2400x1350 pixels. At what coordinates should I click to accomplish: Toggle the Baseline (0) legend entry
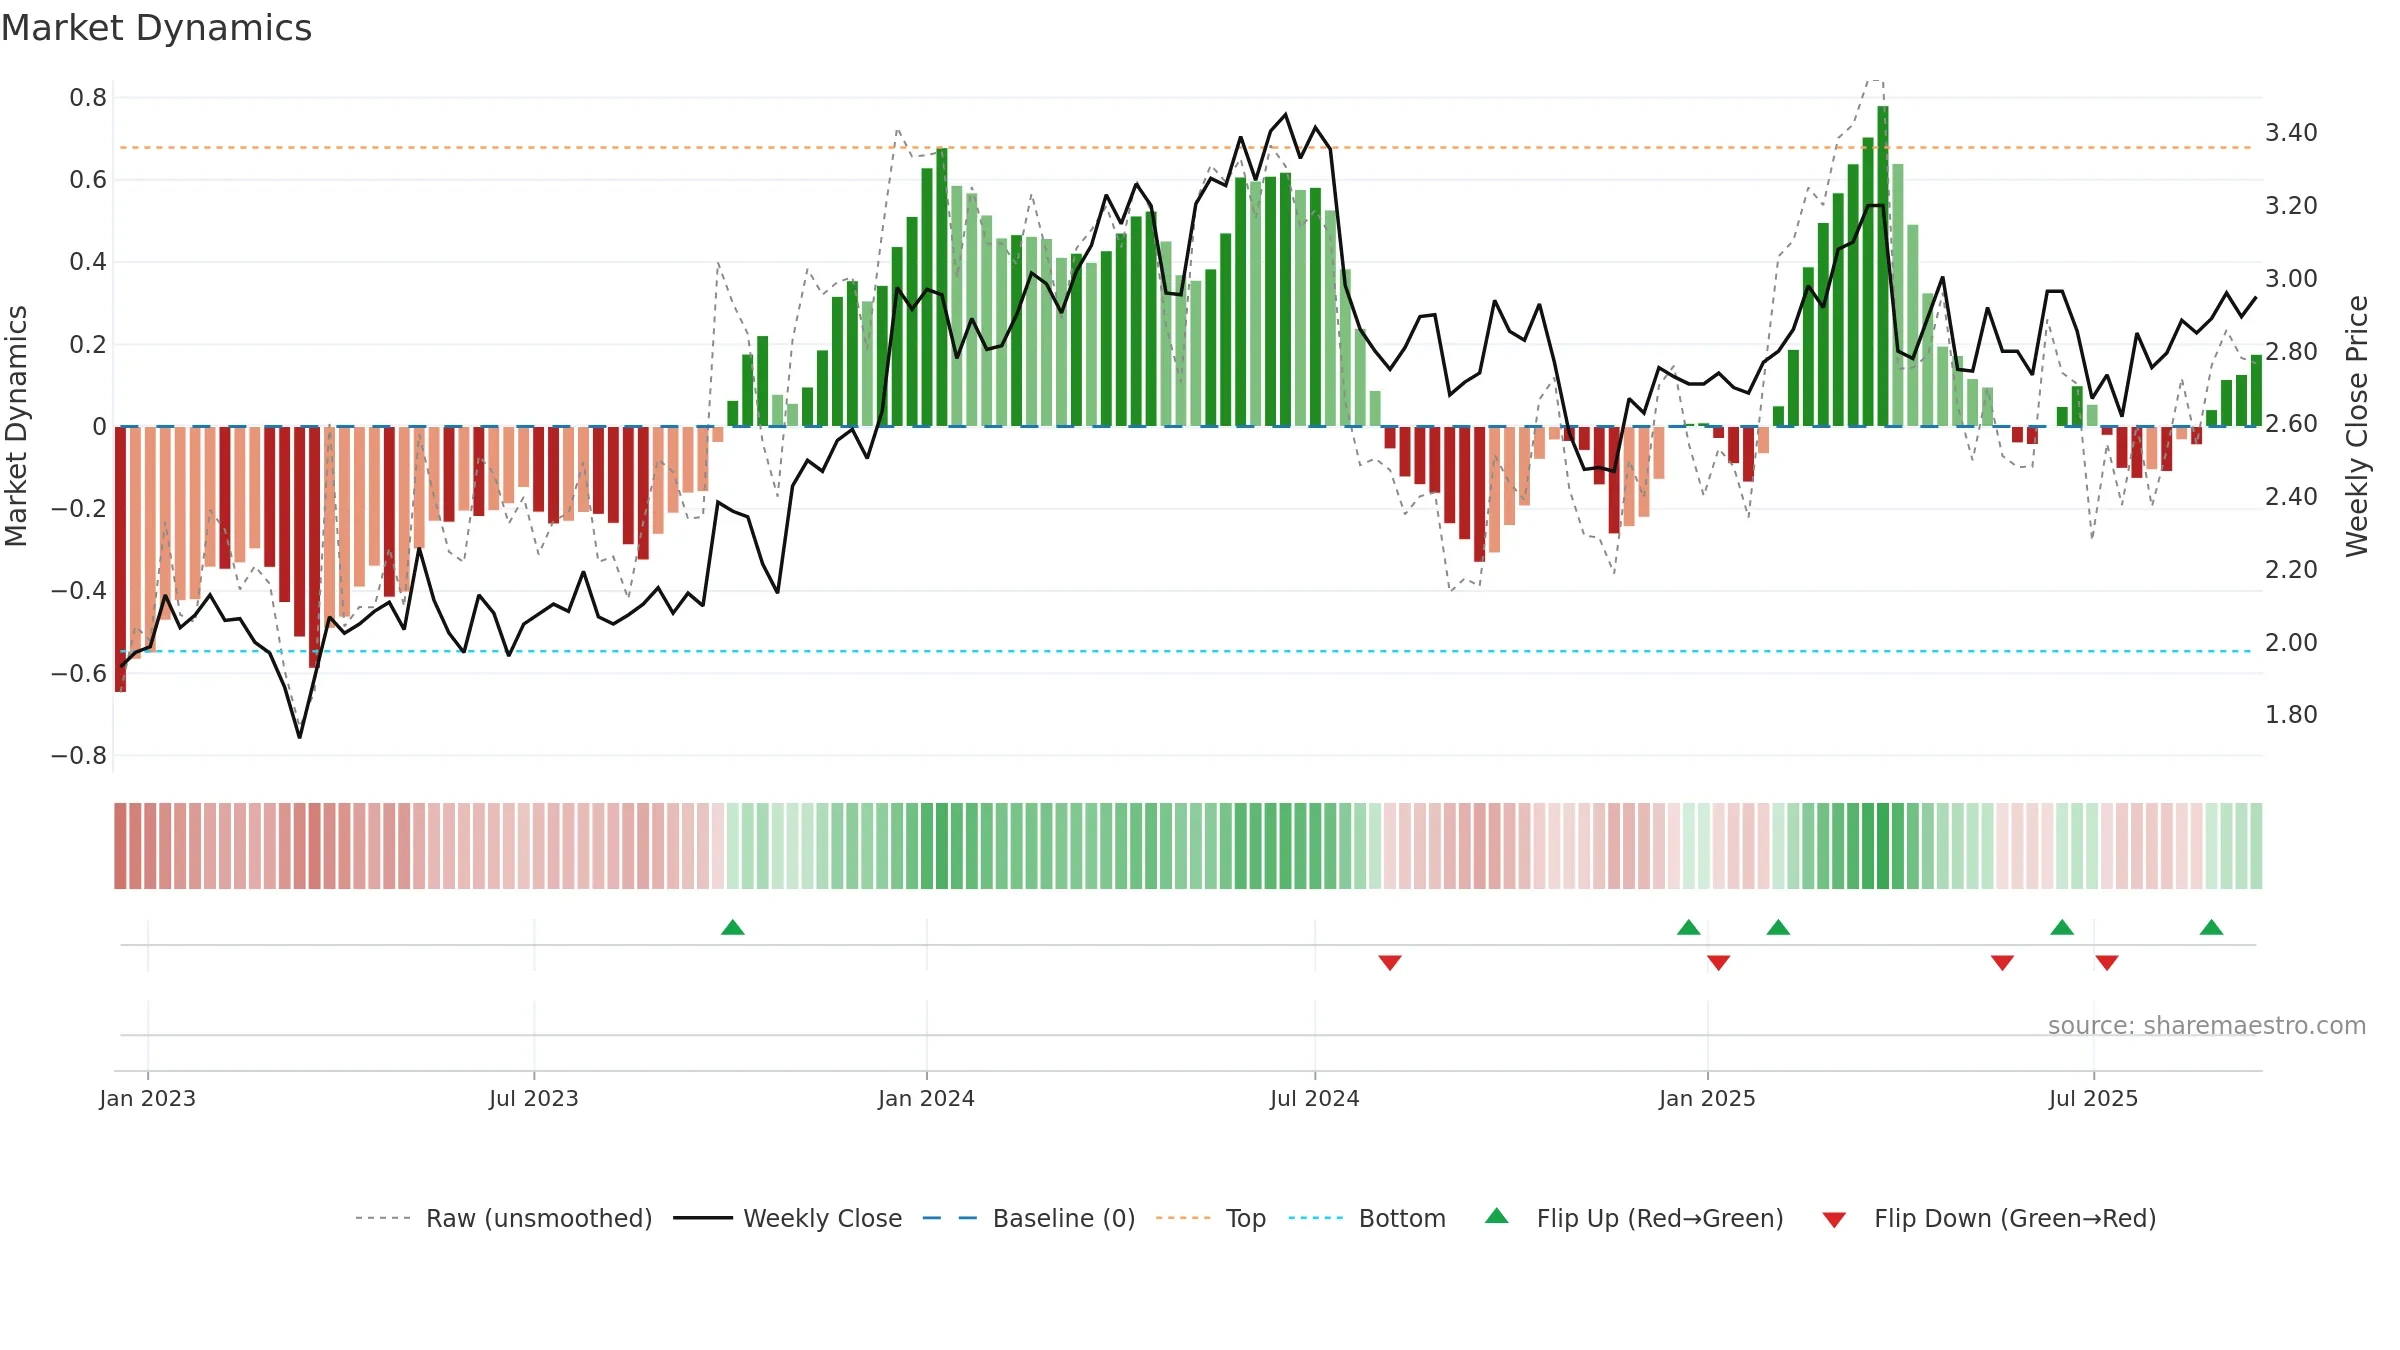click(1028, 1218)
